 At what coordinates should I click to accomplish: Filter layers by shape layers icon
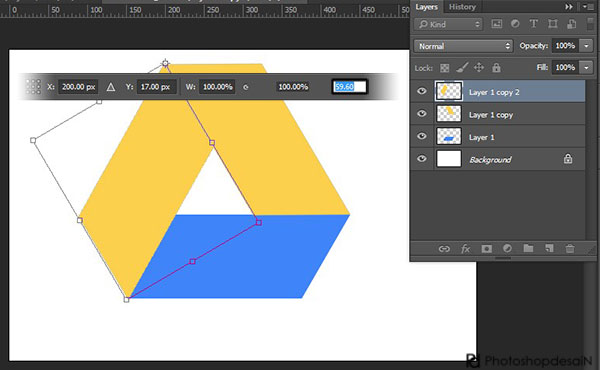pyautogui.click(x=553, y=24)
